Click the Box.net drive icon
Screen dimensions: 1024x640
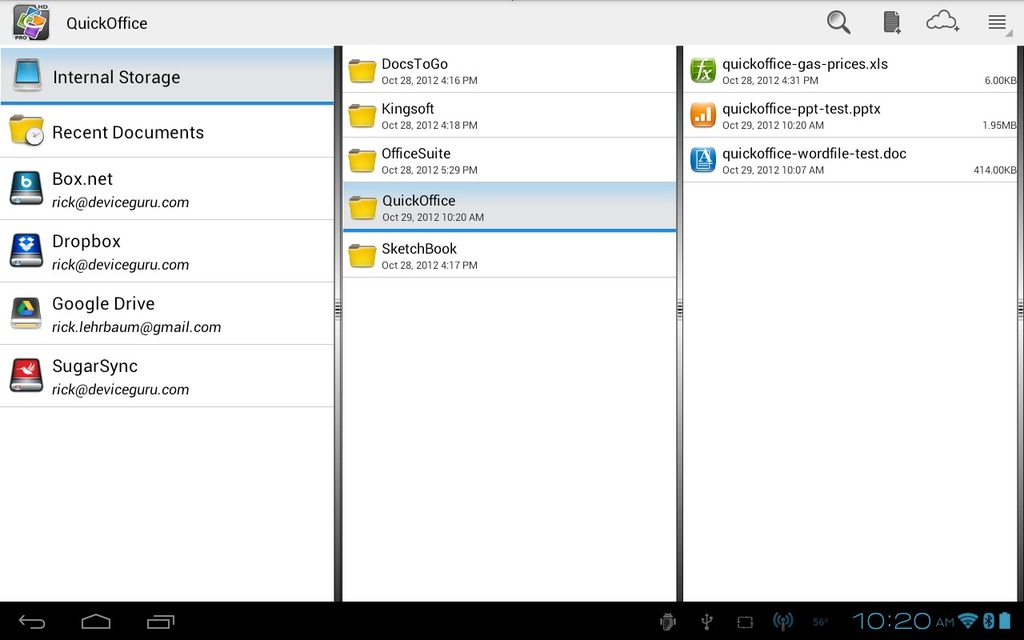pos(26,187)
